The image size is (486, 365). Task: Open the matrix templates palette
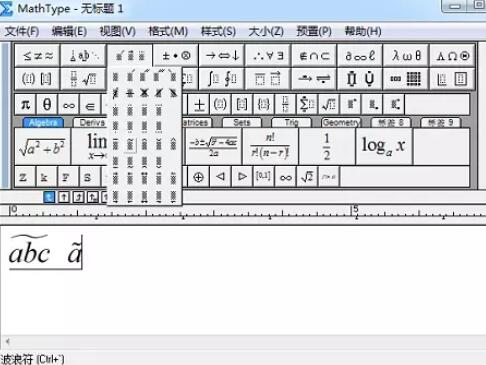[x=406, y=79]
